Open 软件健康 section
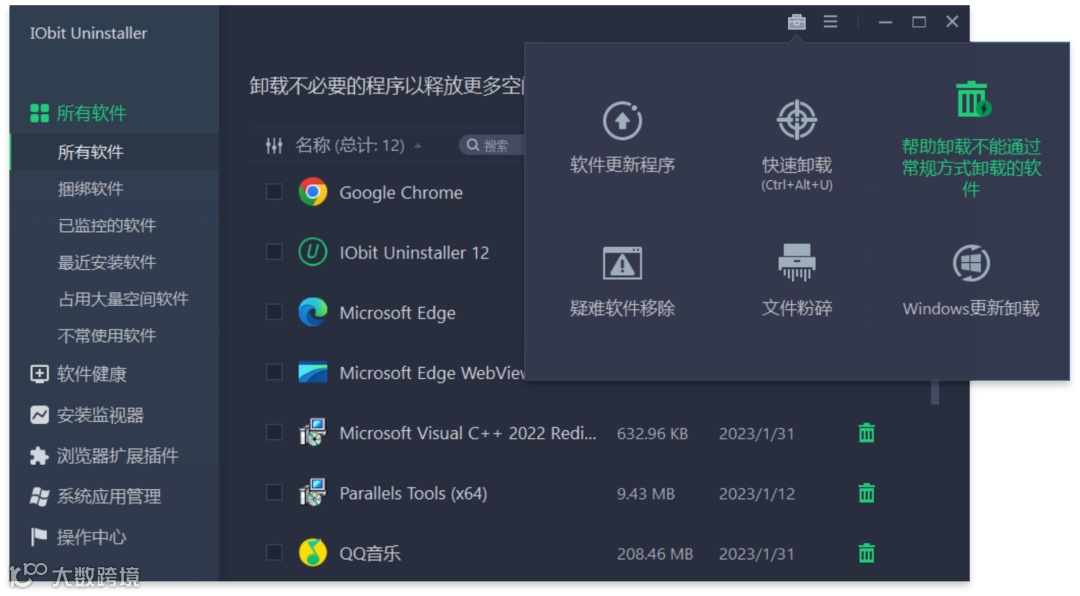The image size is (1080, 596). click(79, 373)
